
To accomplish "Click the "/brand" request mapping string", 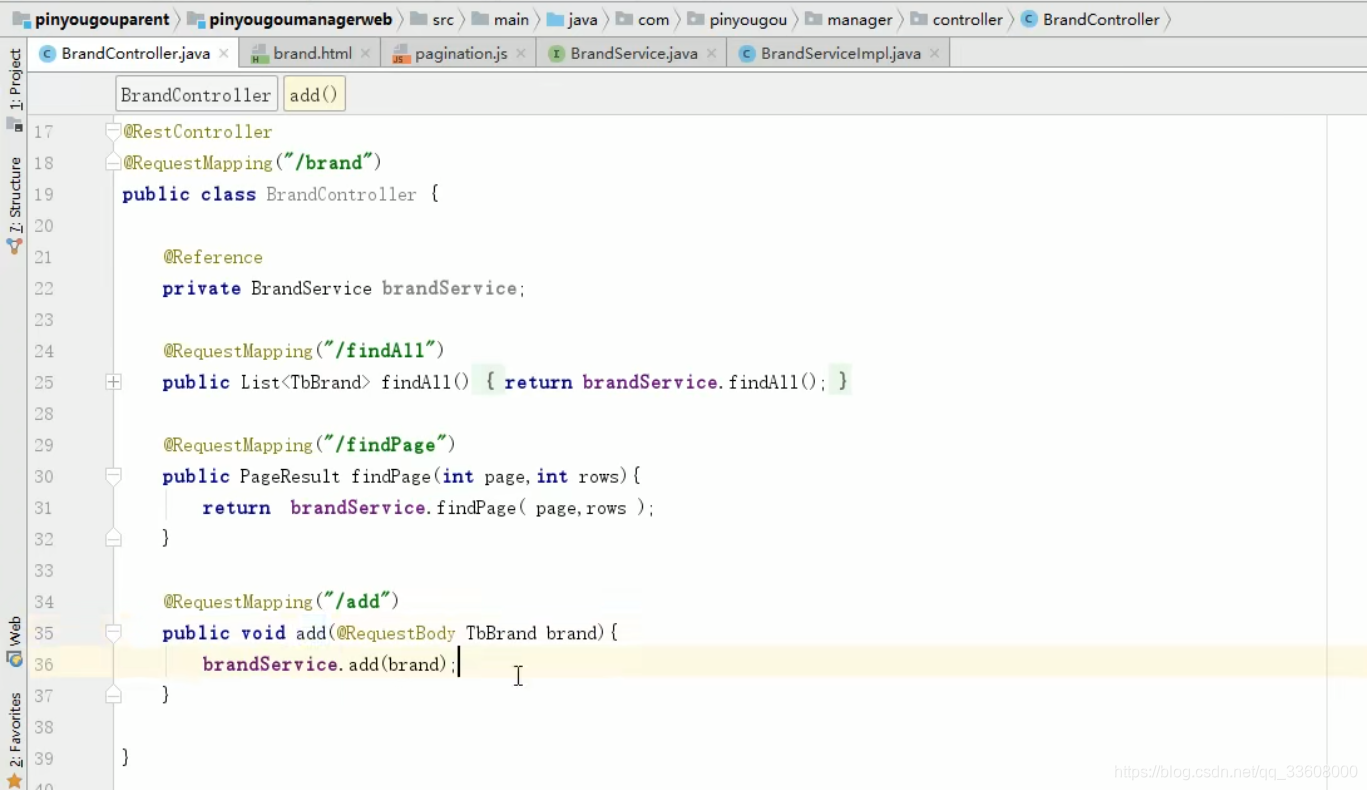I will (x=329, y=163).
